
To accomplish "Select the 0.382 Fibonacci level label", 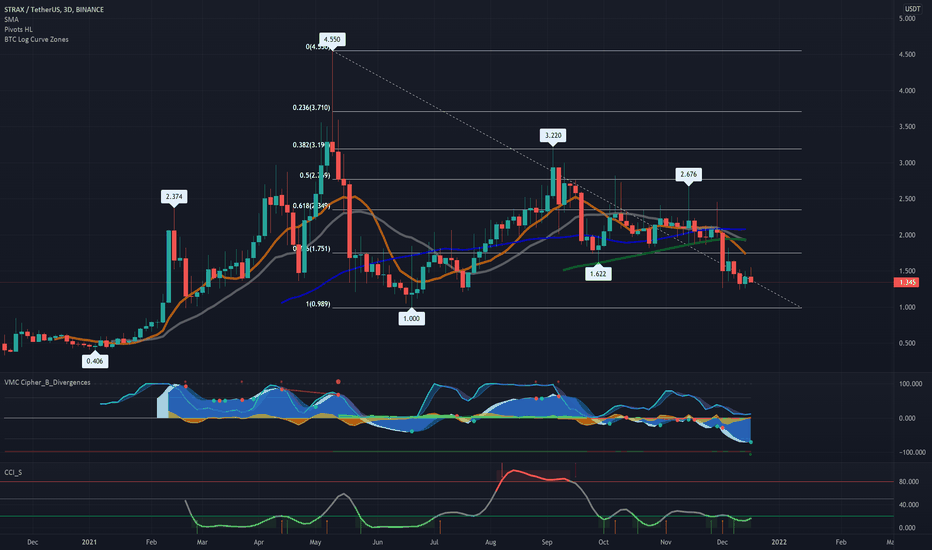I will (x=311, y=144).
